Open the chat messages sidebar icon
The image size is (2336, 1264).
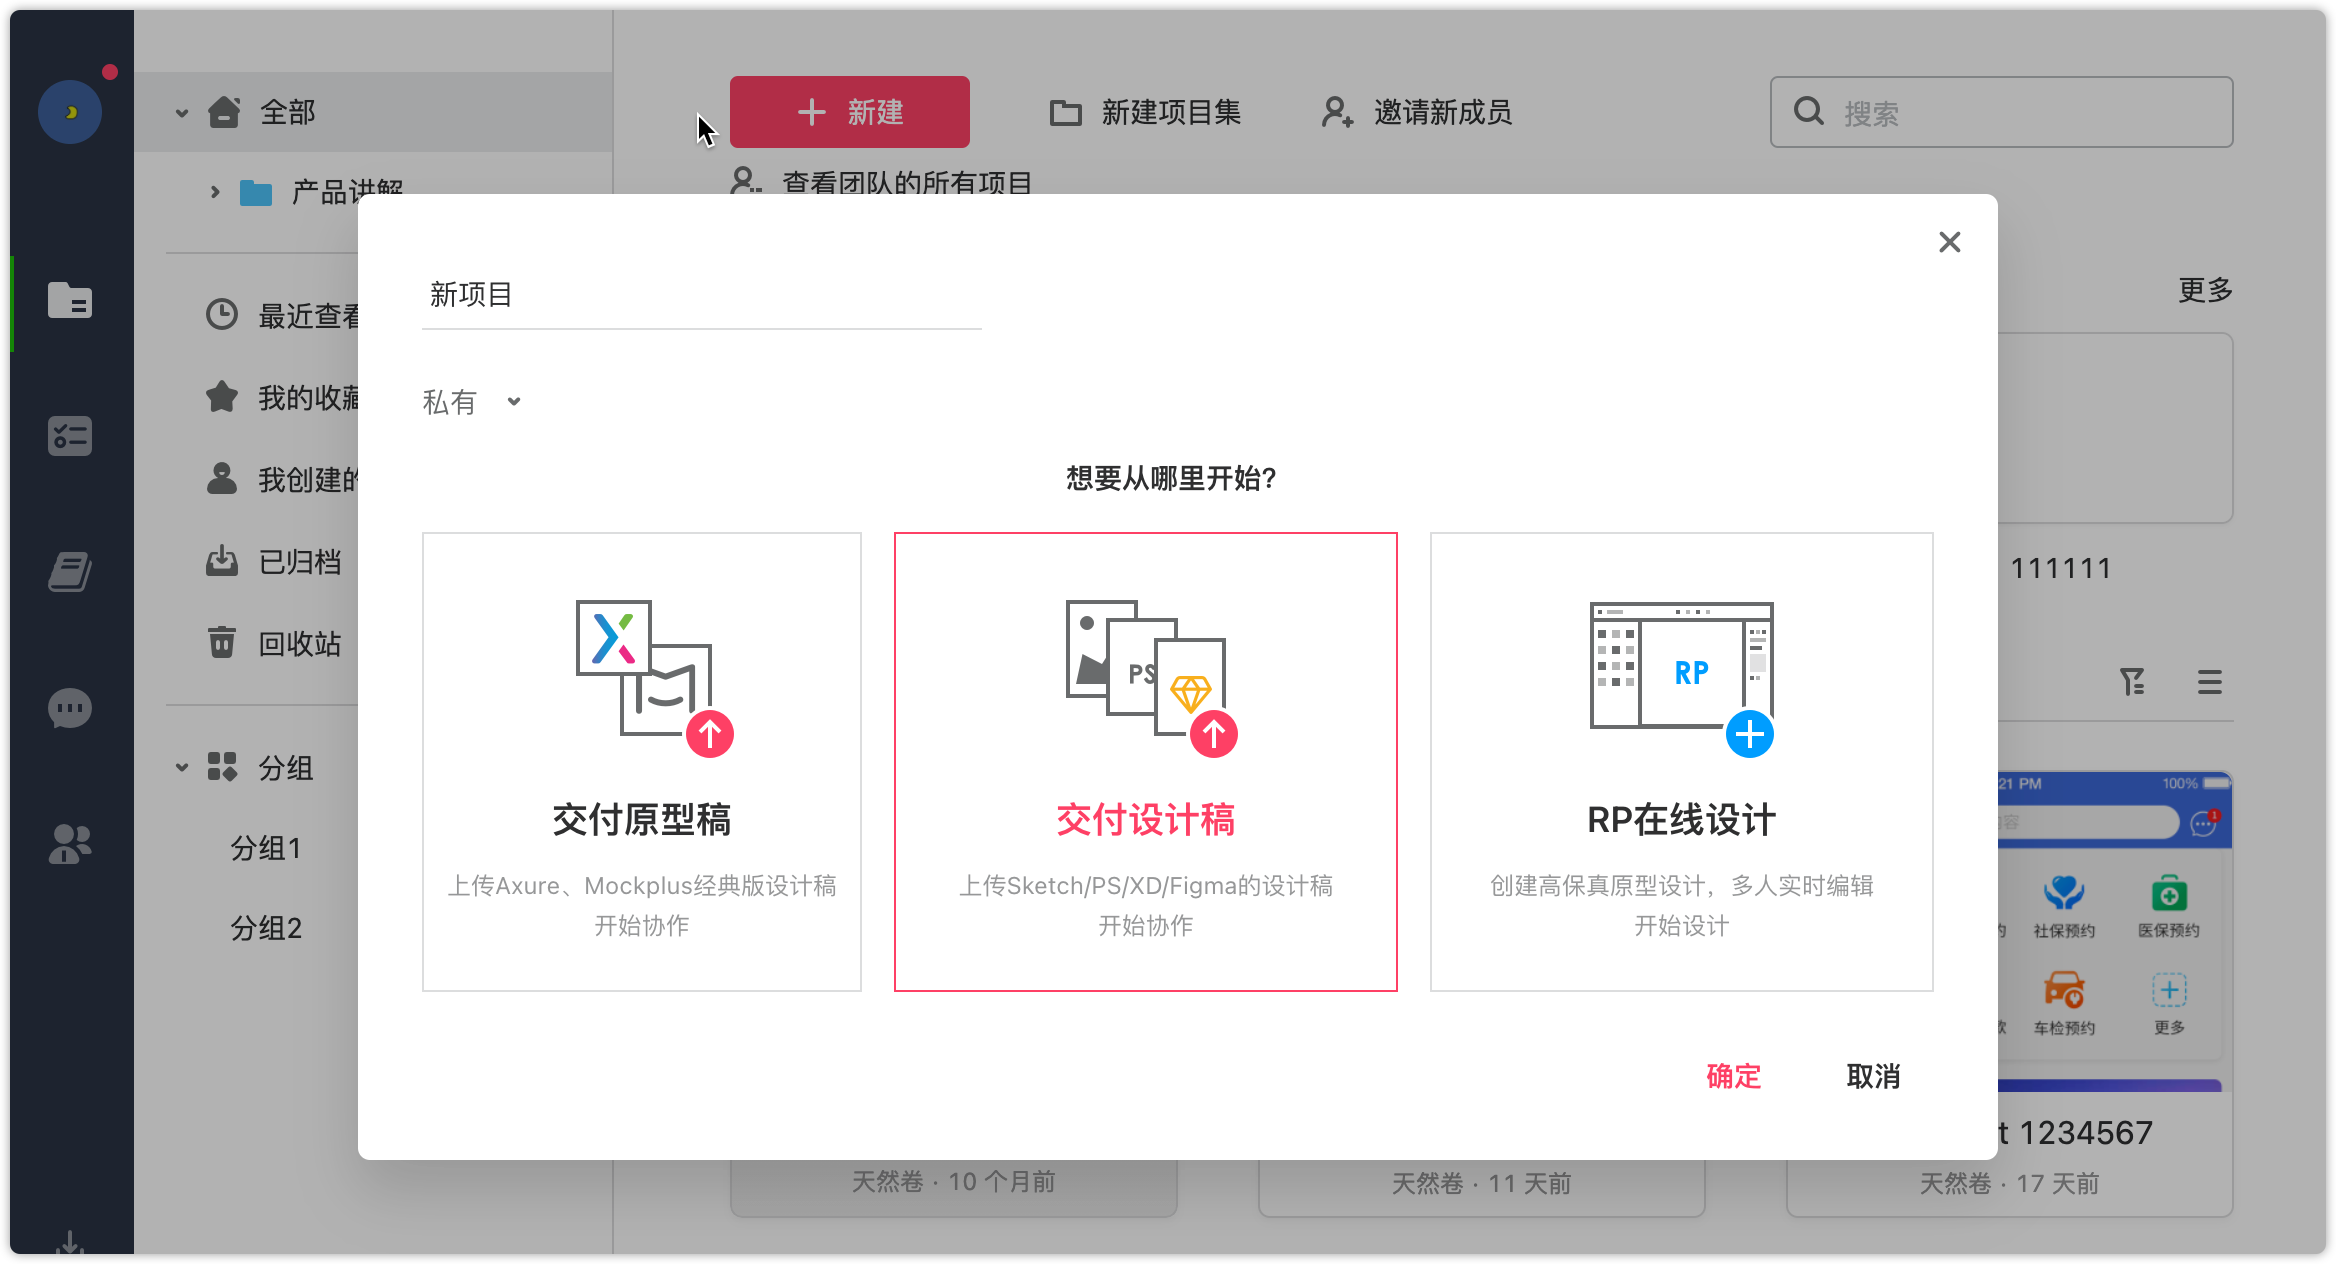(x=70, y=709)
